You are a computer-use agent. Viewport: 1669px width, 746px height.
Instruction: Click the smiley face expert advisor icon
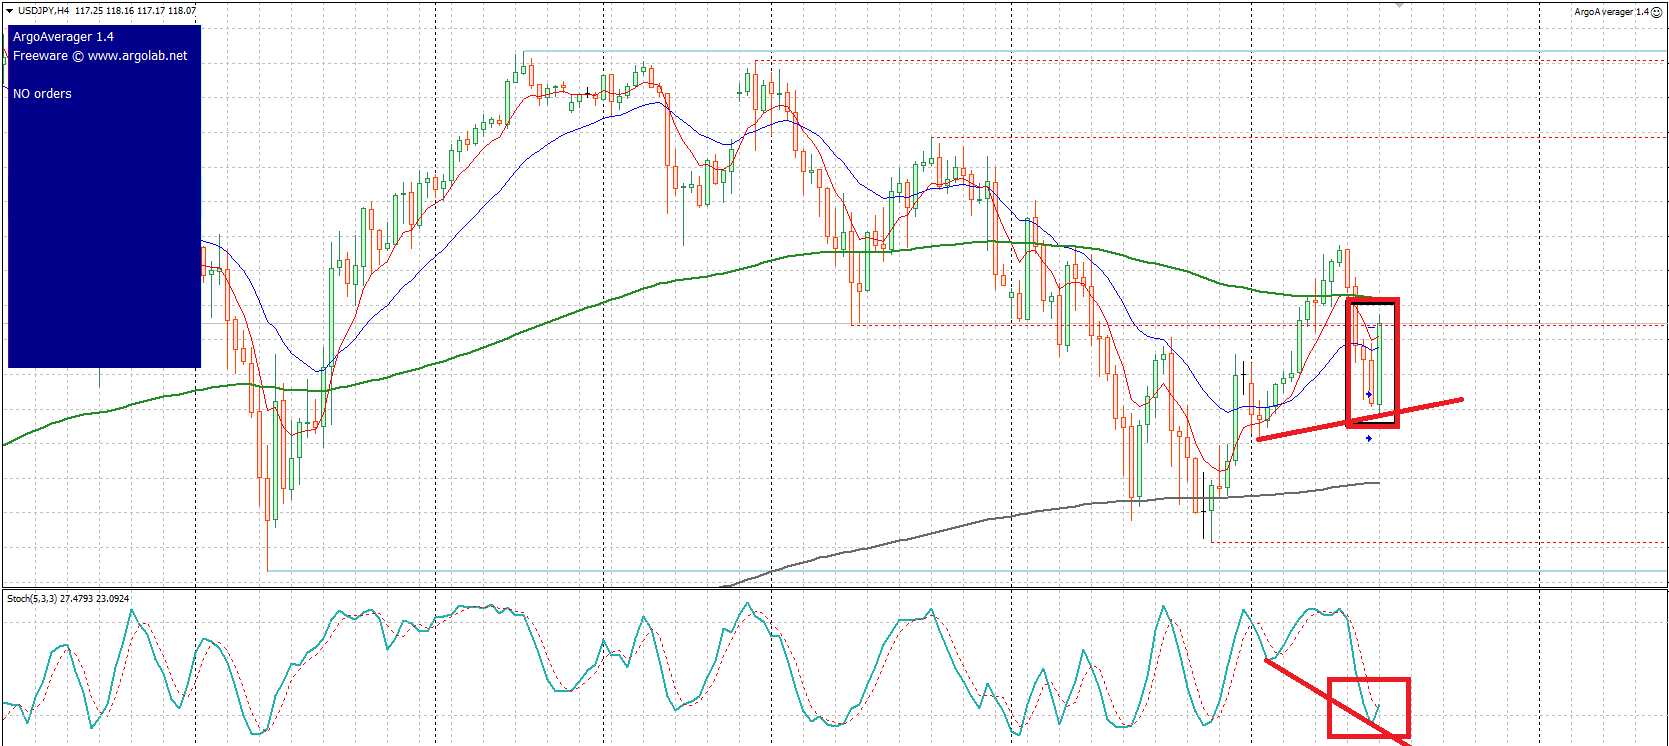[x=1656, y=12]
